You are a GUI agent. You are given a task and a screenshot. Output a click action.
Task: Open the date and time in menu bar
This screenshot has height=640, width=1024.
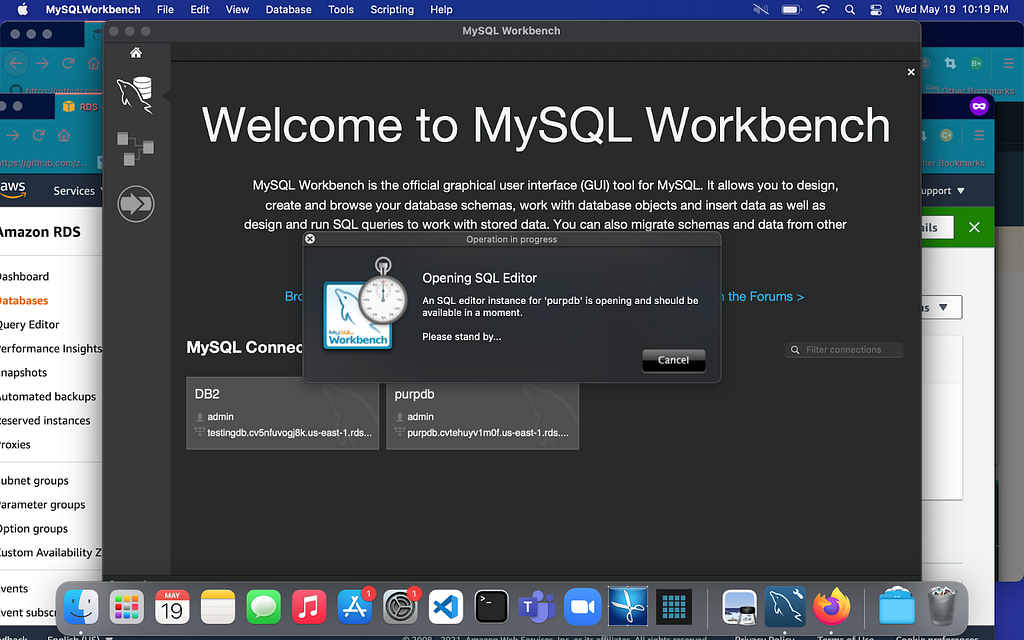[x=952, y=9]
